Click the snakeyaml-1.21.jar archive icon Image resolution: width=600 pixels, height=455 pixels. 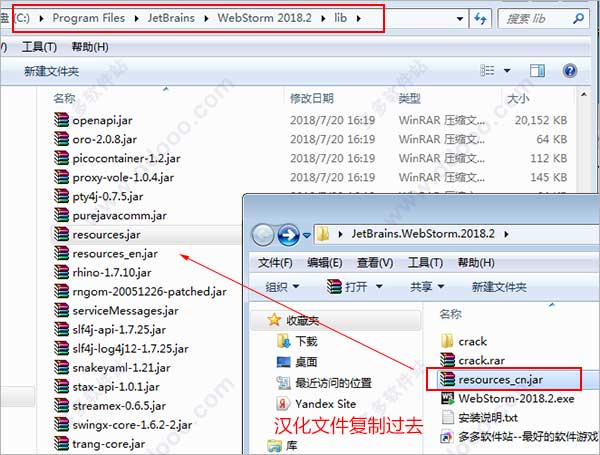(x=61, y=367)
